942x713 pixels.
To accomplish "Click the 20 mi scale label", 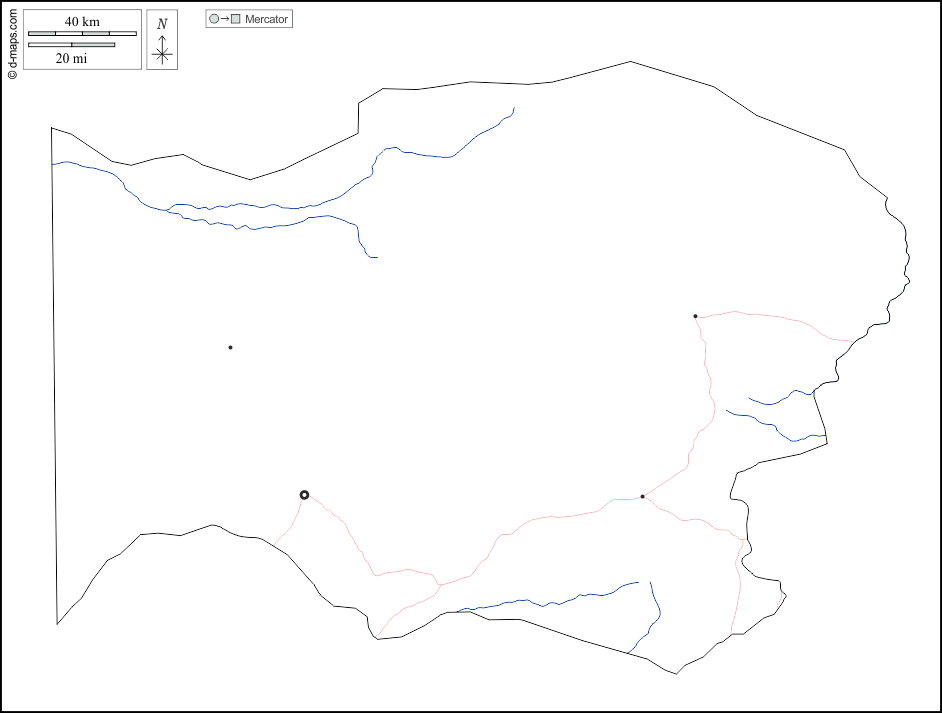I will [71, 59].
